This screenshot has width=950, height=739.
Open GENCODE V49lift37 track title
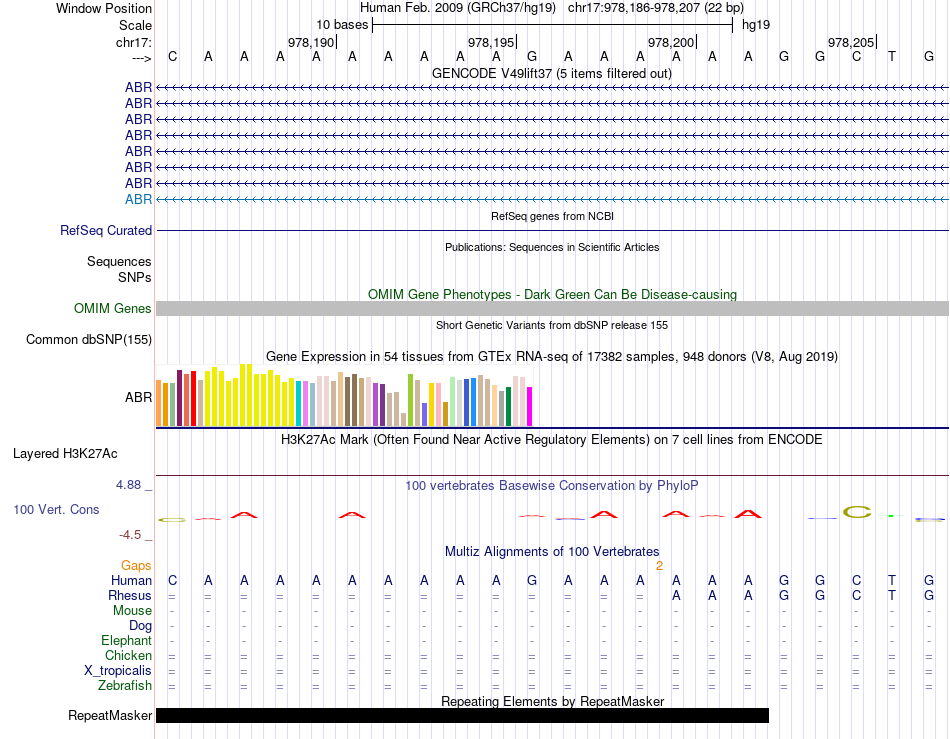pos(552,74)
